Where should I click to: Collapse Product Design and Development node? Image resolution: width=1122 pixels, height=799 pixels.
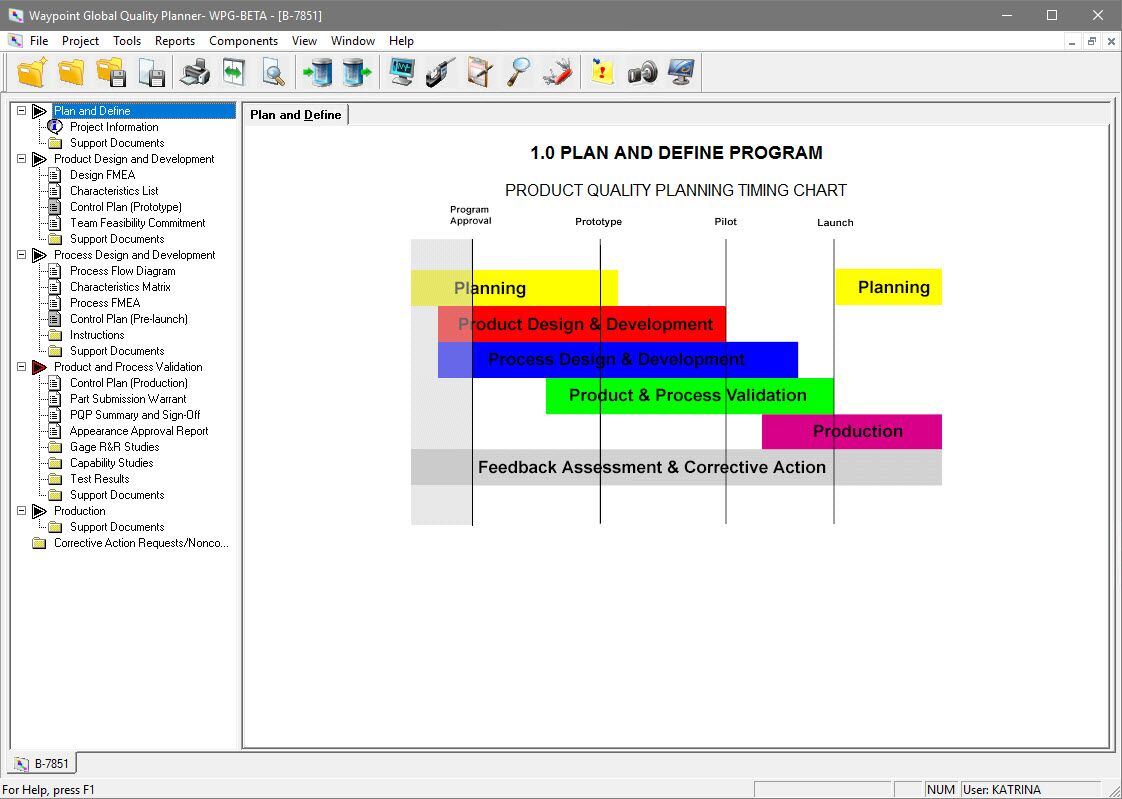22,159
